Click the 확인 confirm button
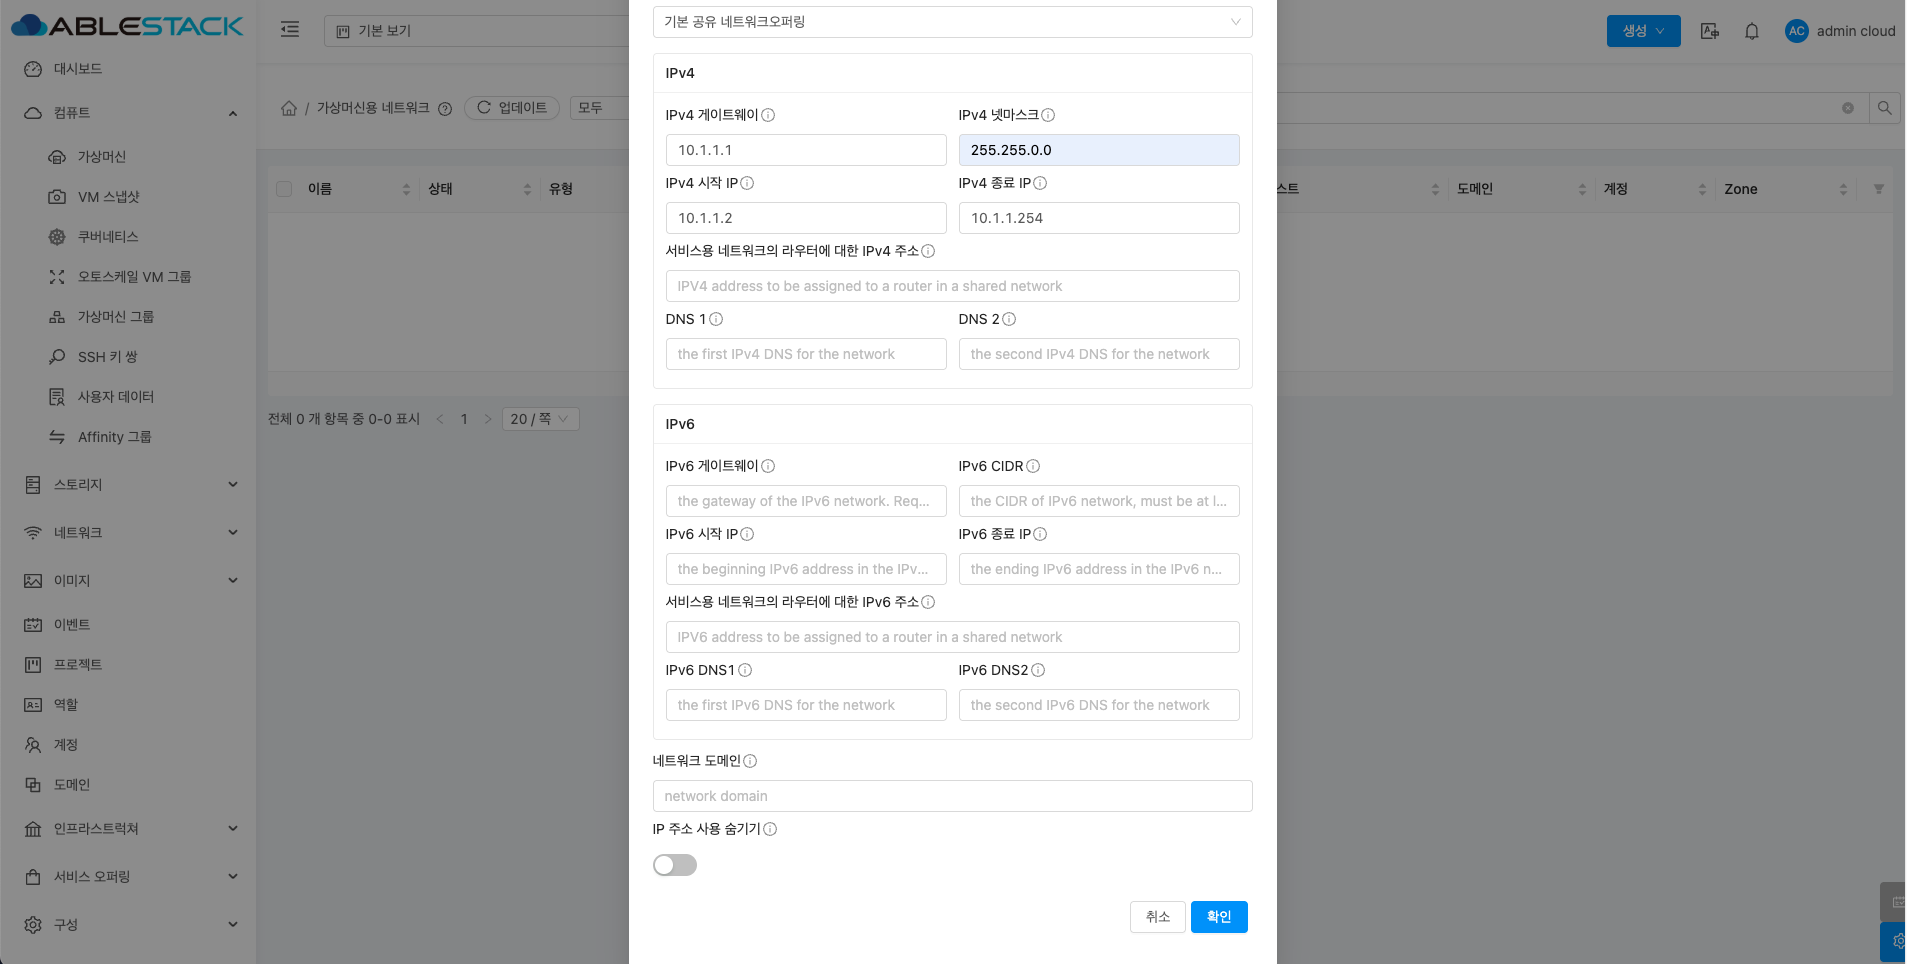Screen dimensions: 1907x964 (1218, 917)
